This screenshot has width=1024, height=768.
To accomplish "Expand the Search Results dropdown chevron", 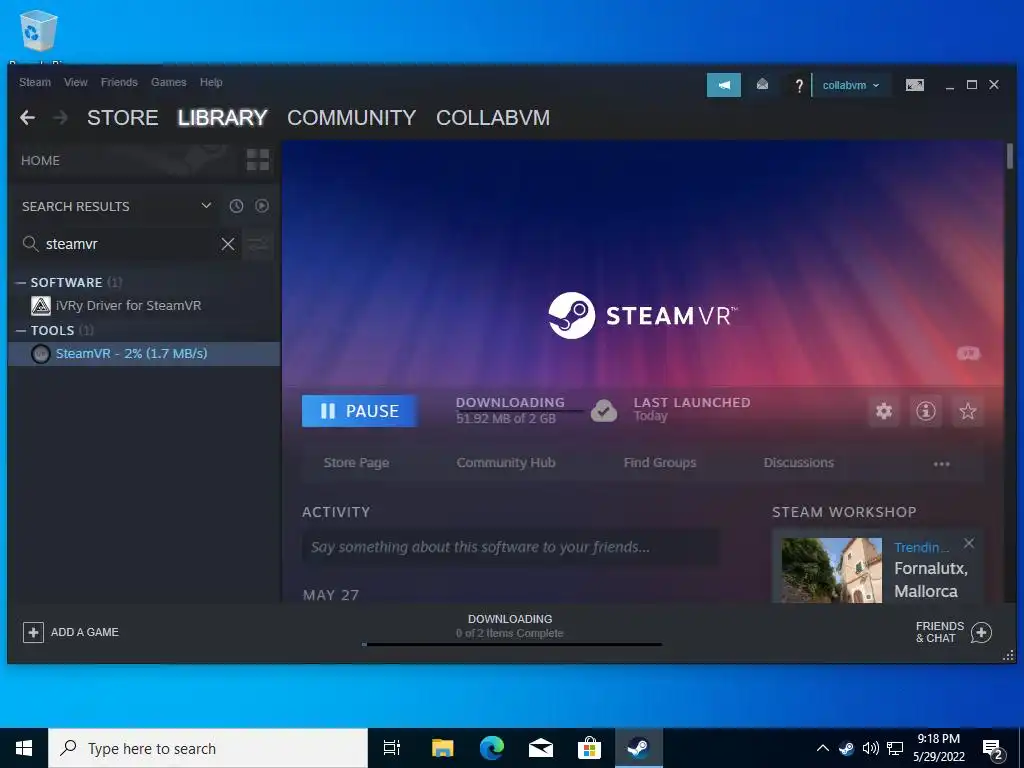I will (206, 206).
